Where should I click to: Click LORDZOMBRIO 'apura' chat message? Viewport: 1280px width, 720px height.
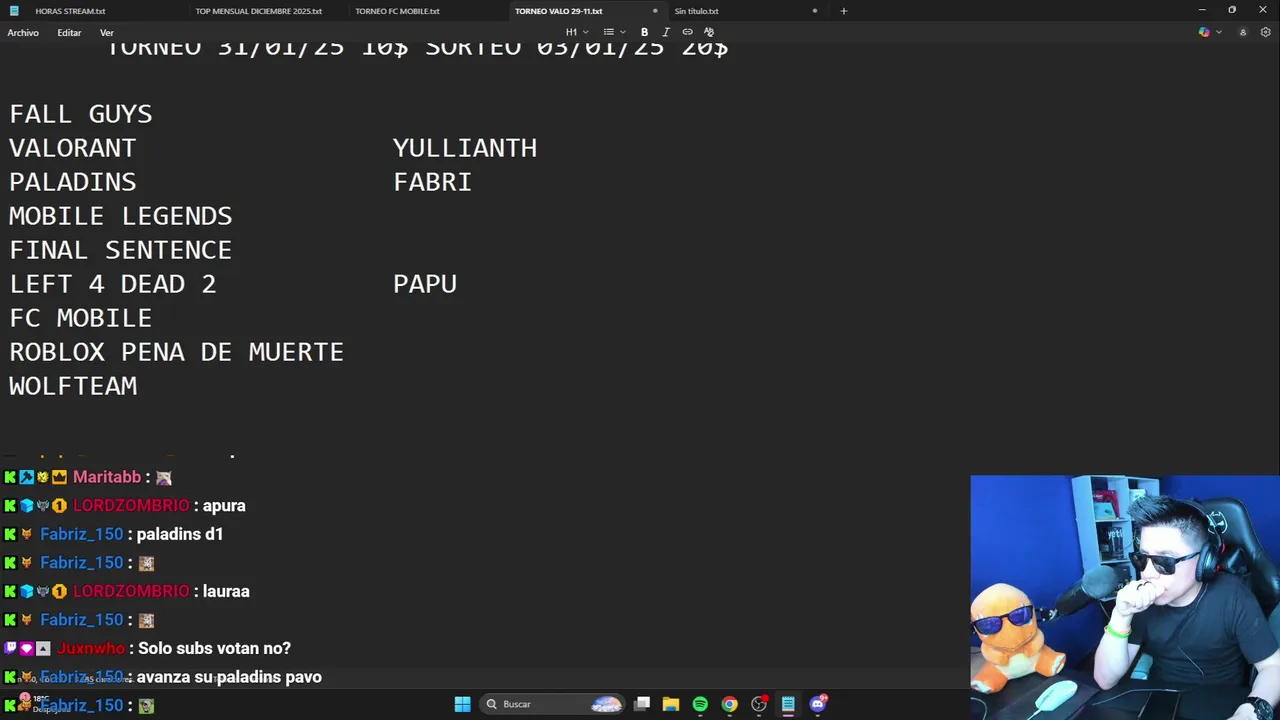point(125,506)
